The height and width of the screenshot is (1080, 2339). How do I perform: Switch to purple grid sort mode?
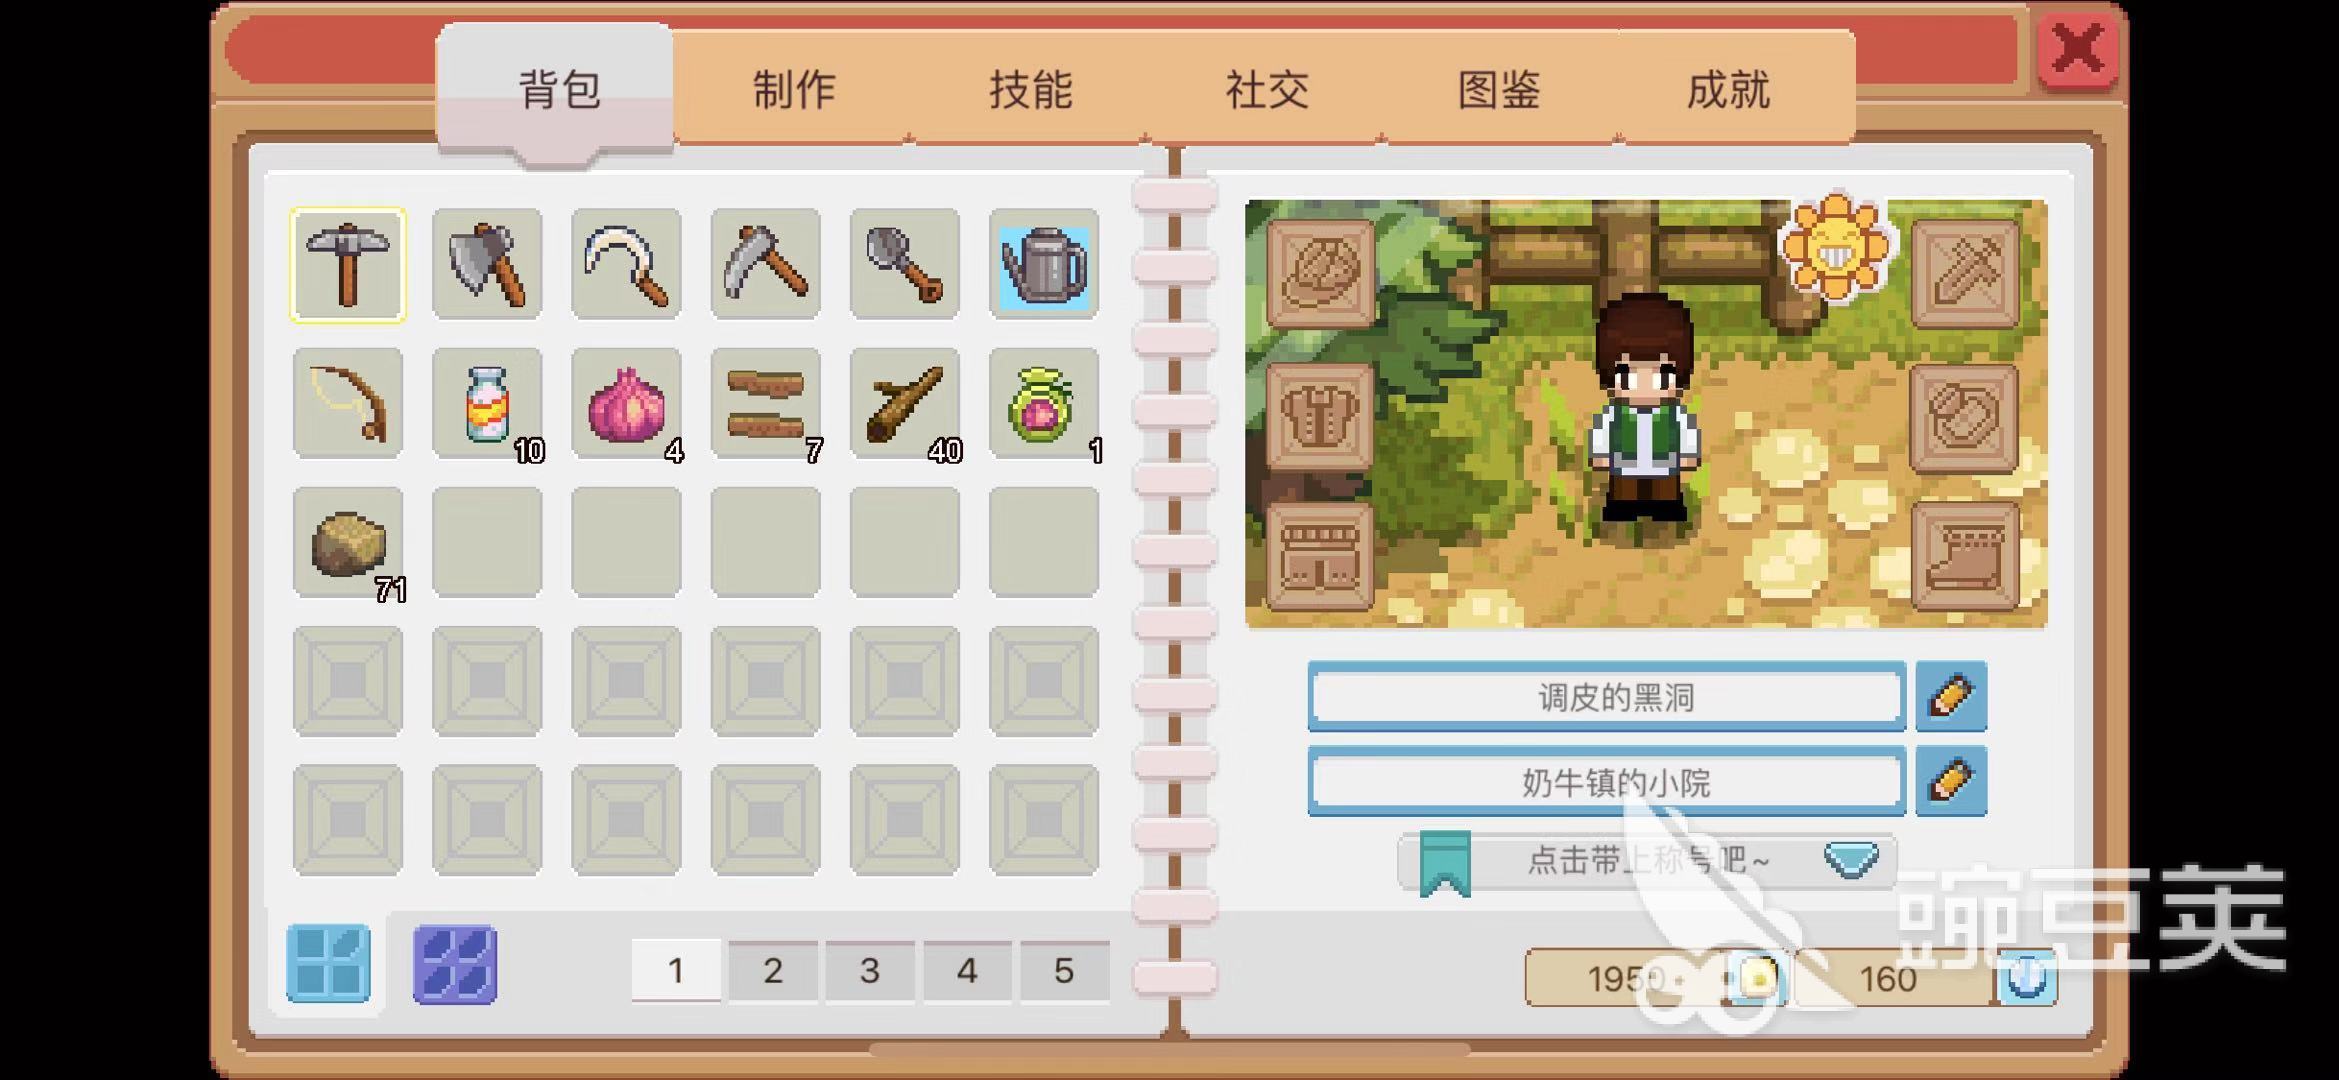(455, 963)
